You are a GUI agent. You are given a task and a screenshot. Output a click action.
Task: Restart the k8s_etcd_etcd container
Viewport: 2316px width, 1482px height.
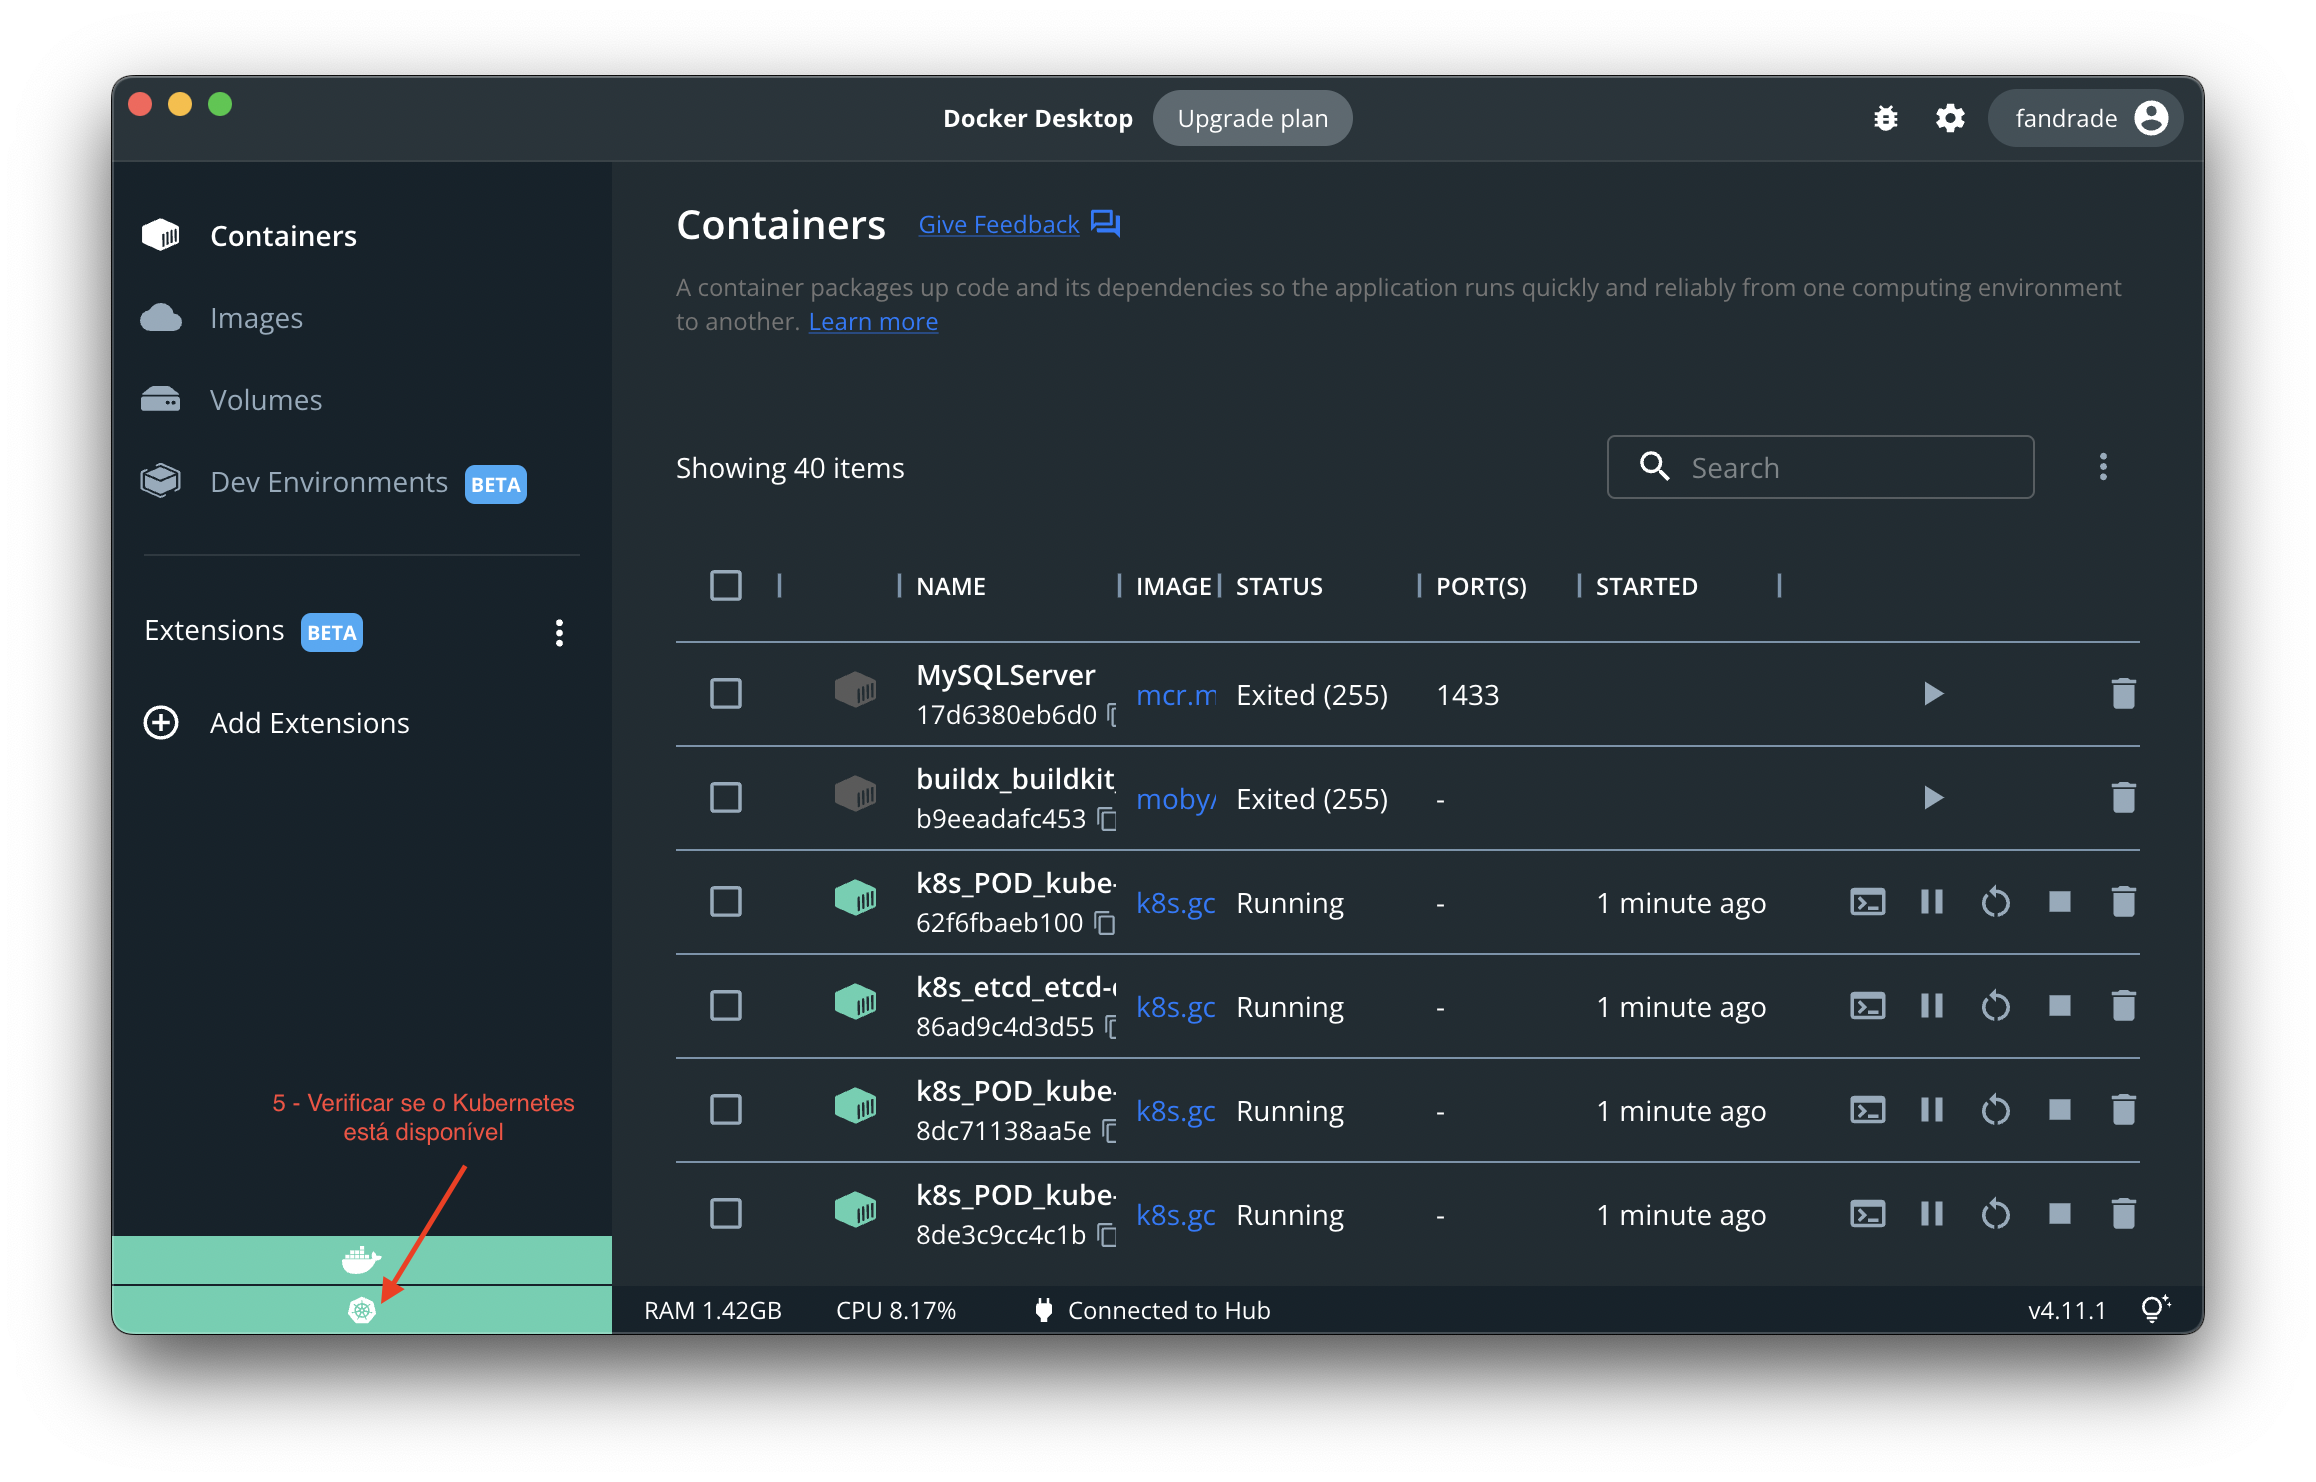pyautogui.click(x=1995, y=1006)
